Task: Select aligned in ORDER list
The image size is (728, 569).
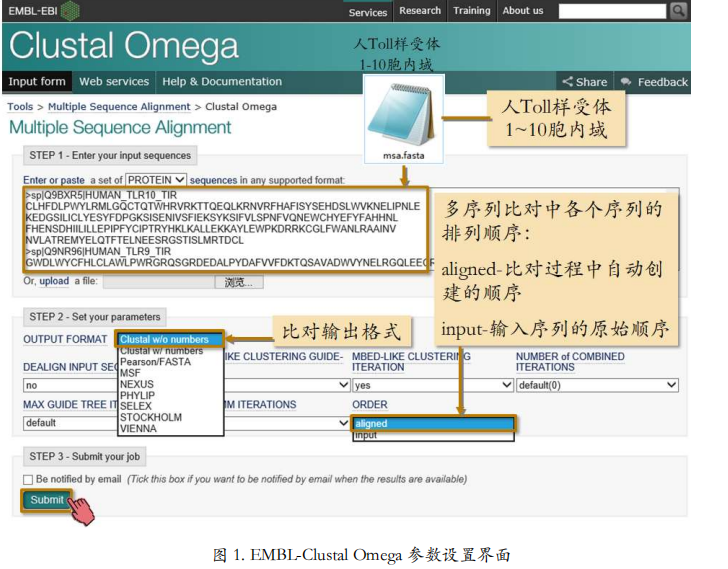Action: pos(433,423)
